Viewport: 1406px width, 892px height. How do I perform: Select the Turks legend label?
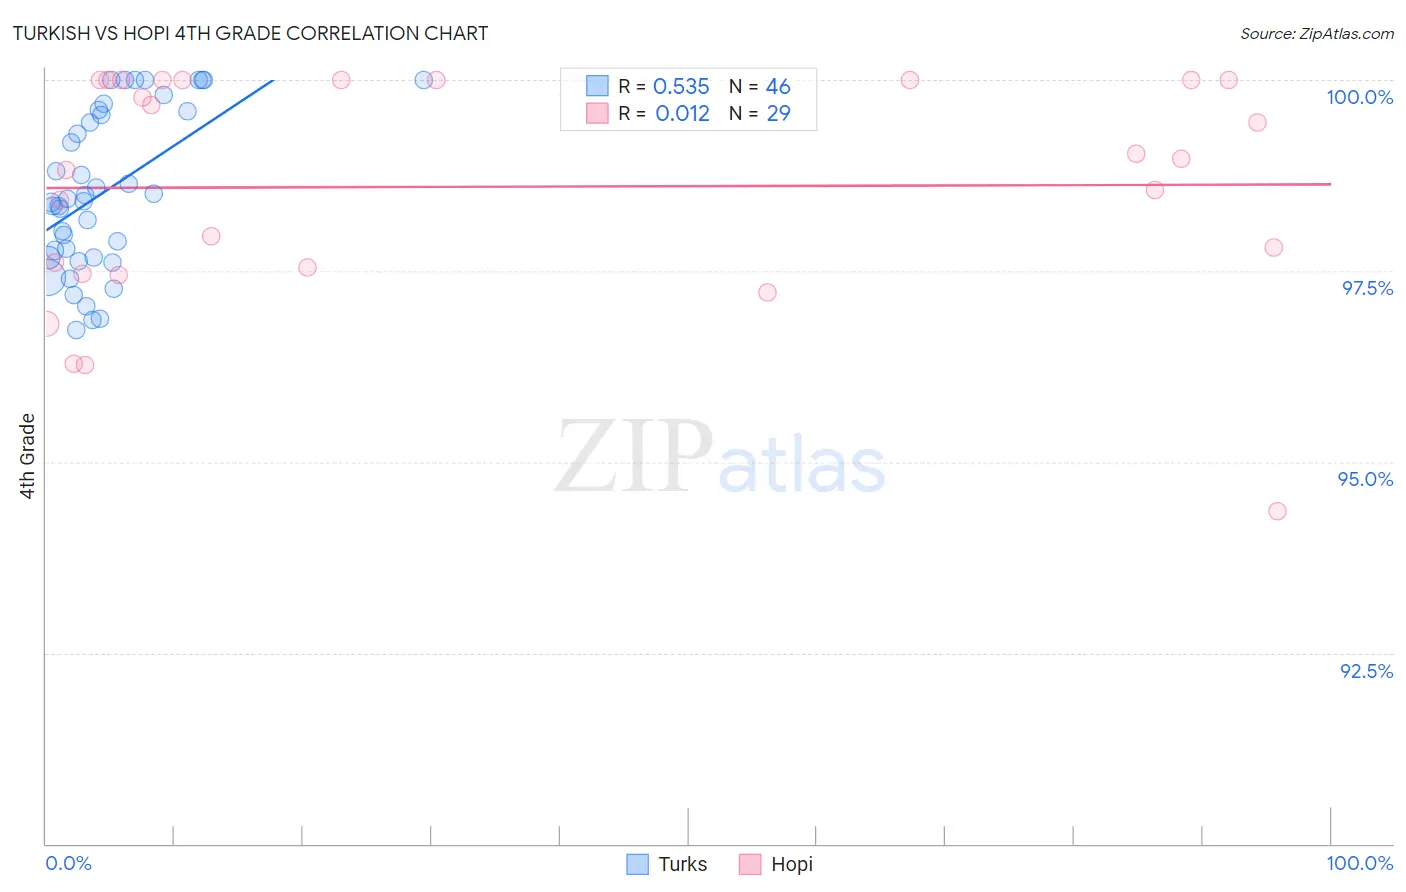tap(682, 864)
